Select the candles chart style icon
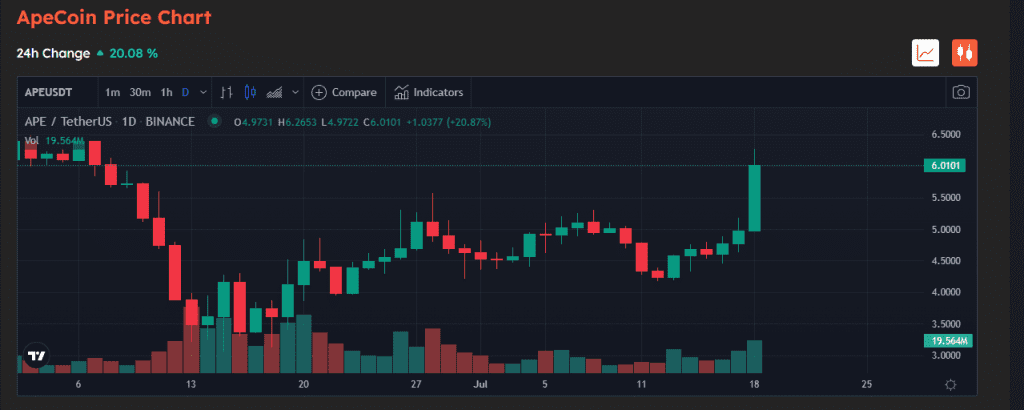 [x=249, y=92]
